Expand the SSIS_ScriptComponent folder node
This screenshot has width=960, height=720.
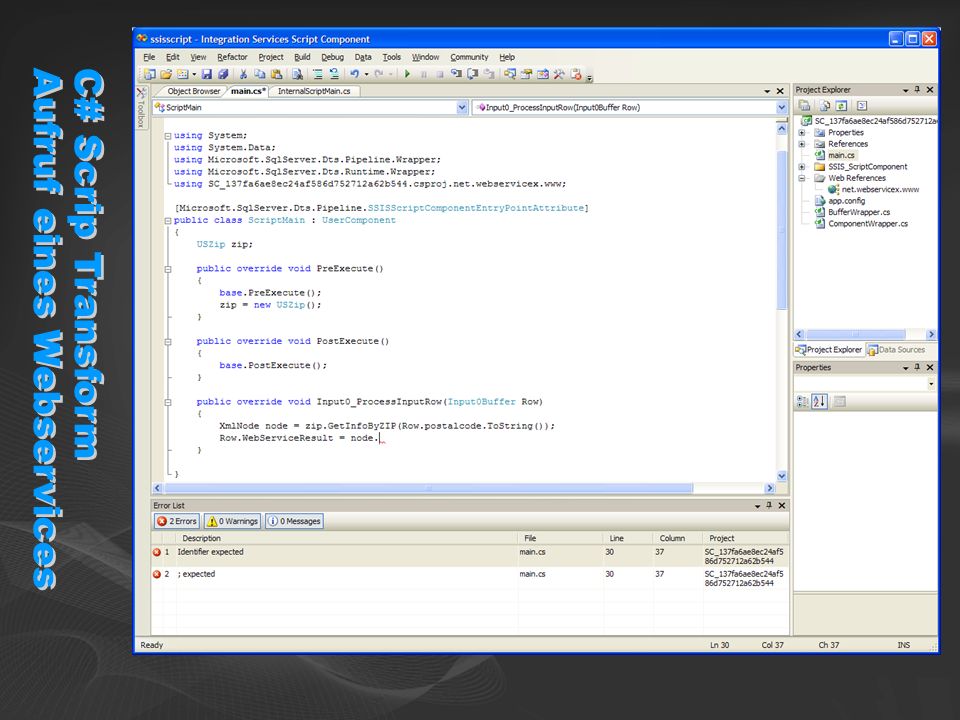[x=801, y=167]
